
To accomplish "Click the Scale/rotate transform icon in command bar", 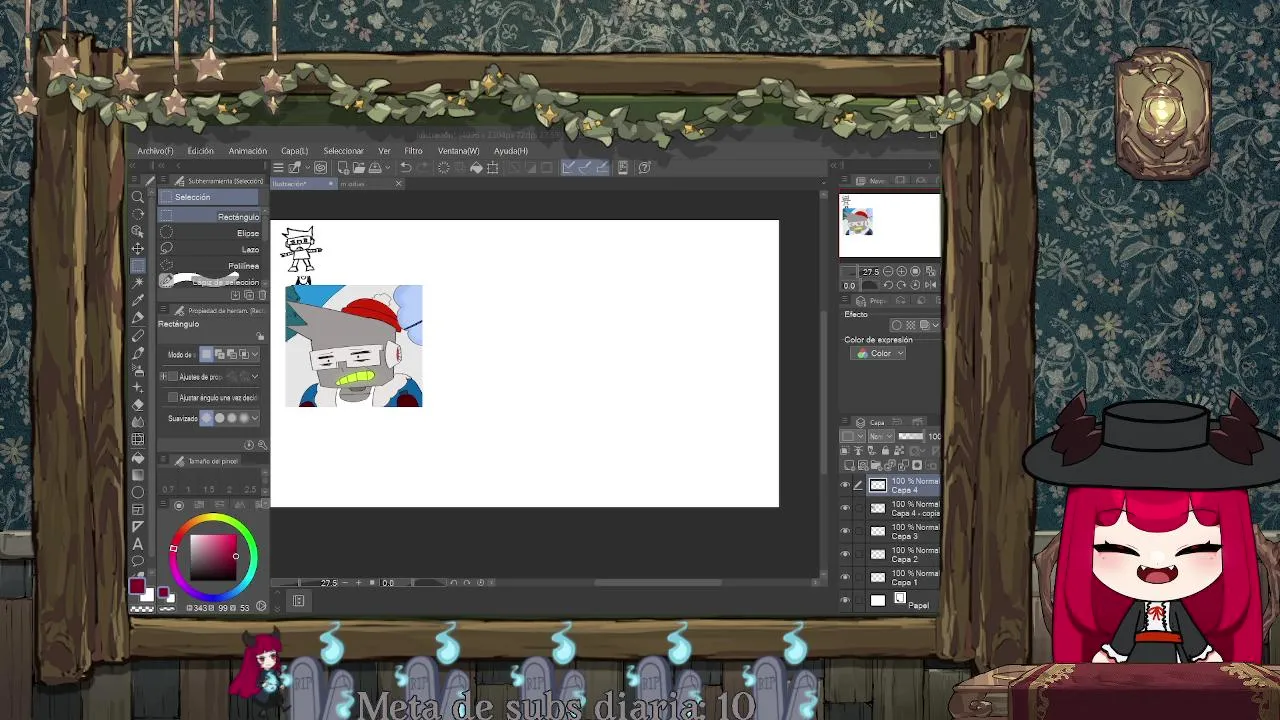I will 492,167.
